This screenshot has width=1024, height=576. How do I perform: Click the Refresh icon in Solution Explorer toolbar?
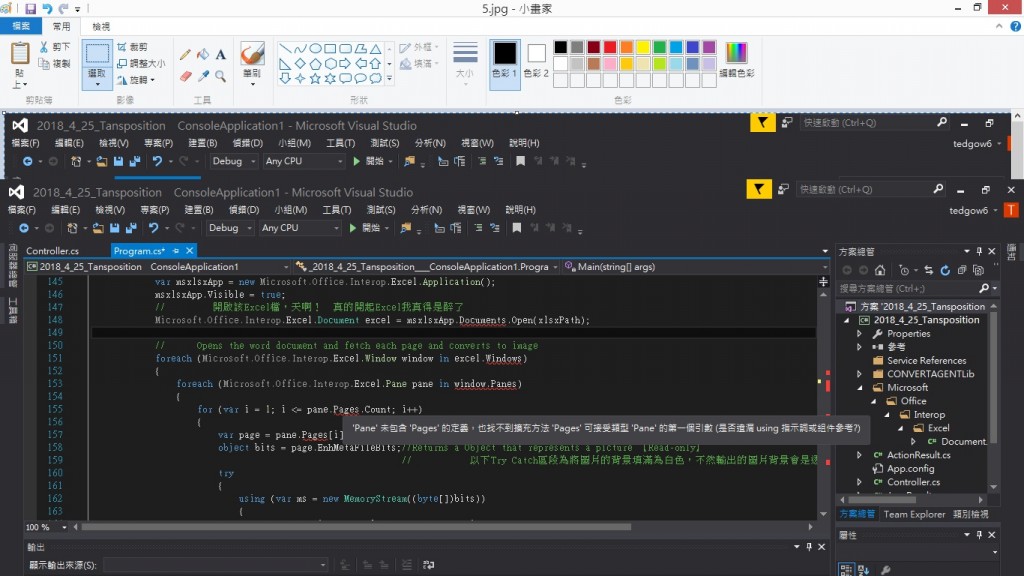[x=945, y=270]
